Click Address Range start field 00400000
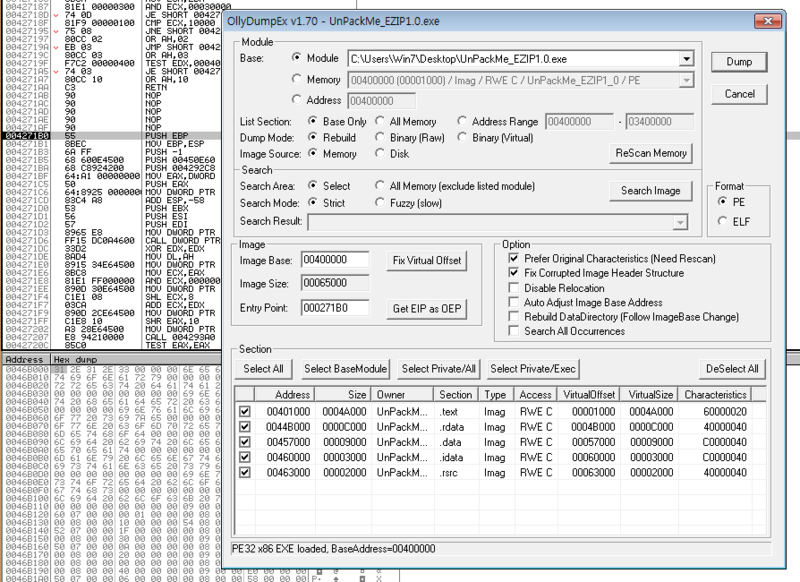 pyautogui.click(x=579, y=122)
